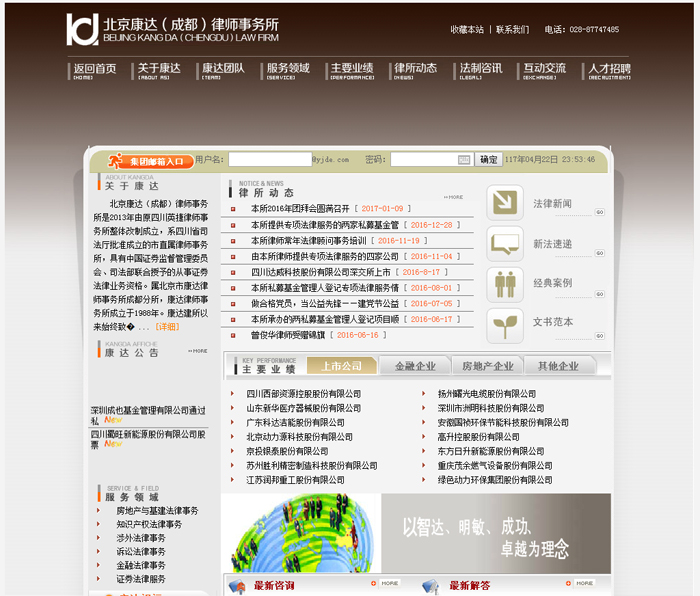Open 收藏本站 link in the header

coord(467,30)
